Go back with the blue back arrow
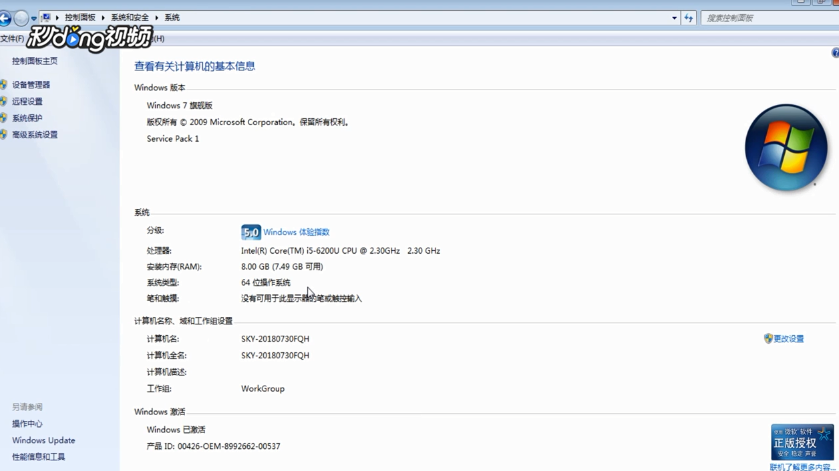Screen dimensions: 839x471 point(4,18)
